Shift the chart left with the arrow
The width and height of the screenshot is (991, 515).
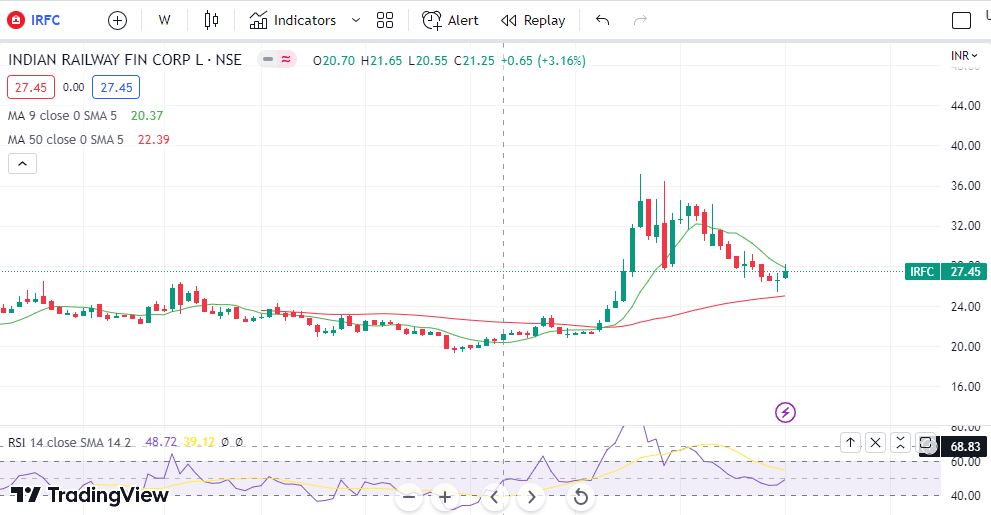[x=494, y=497]
